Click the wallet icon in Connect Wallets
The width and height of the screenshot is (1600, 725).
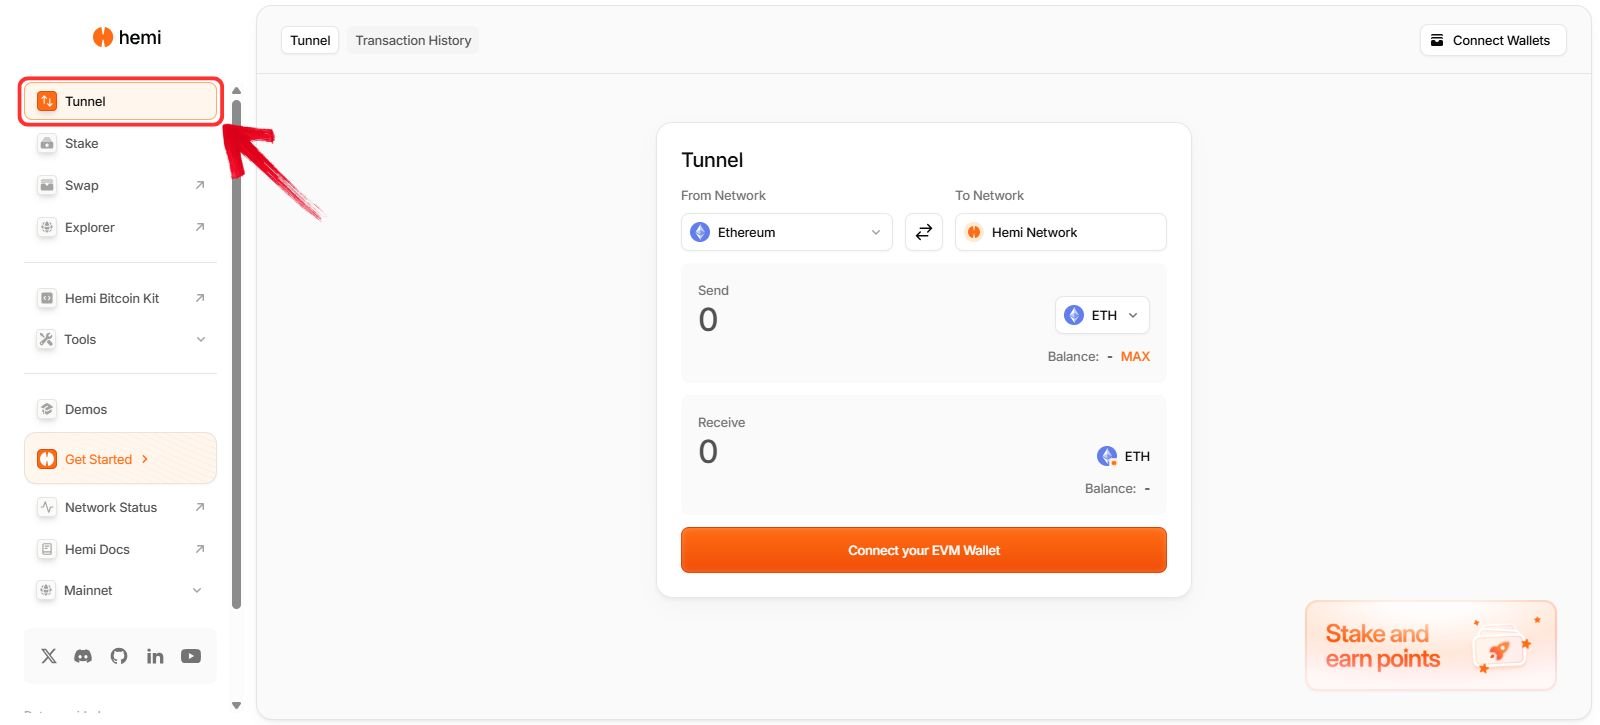[x=1437, y=40]
